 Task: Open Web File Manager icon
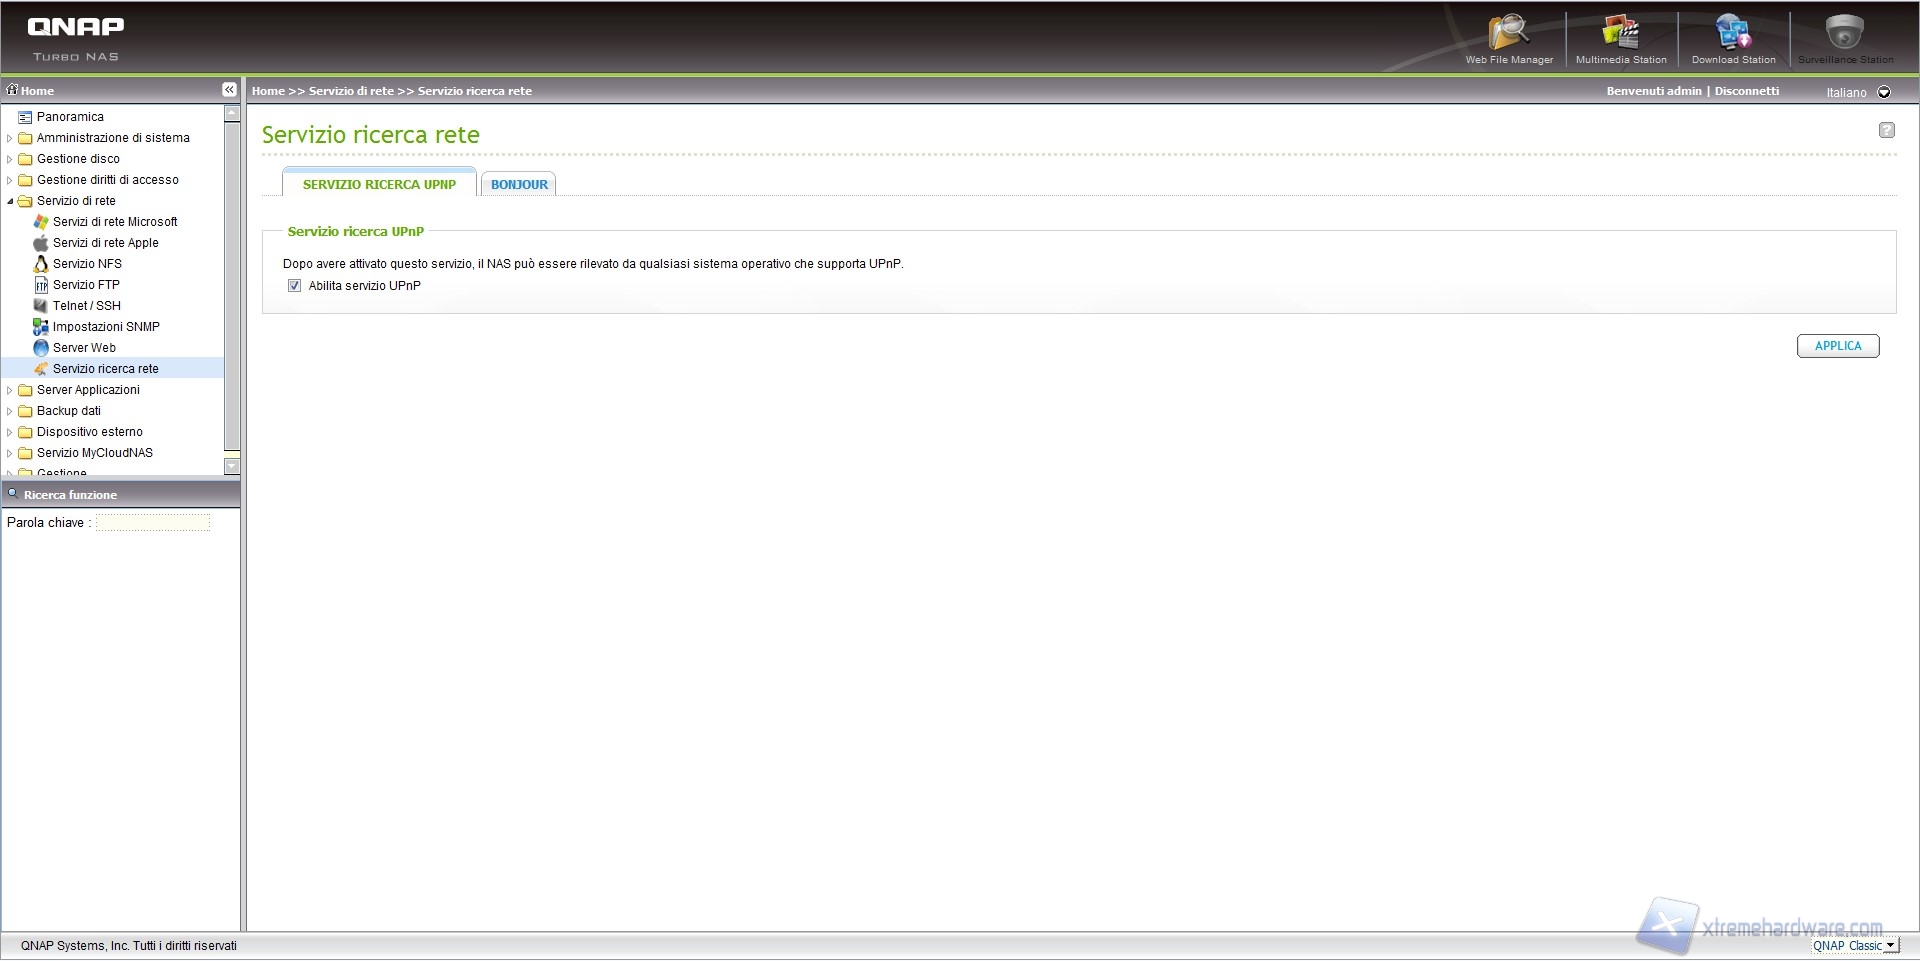click(x=1508, y=38)
